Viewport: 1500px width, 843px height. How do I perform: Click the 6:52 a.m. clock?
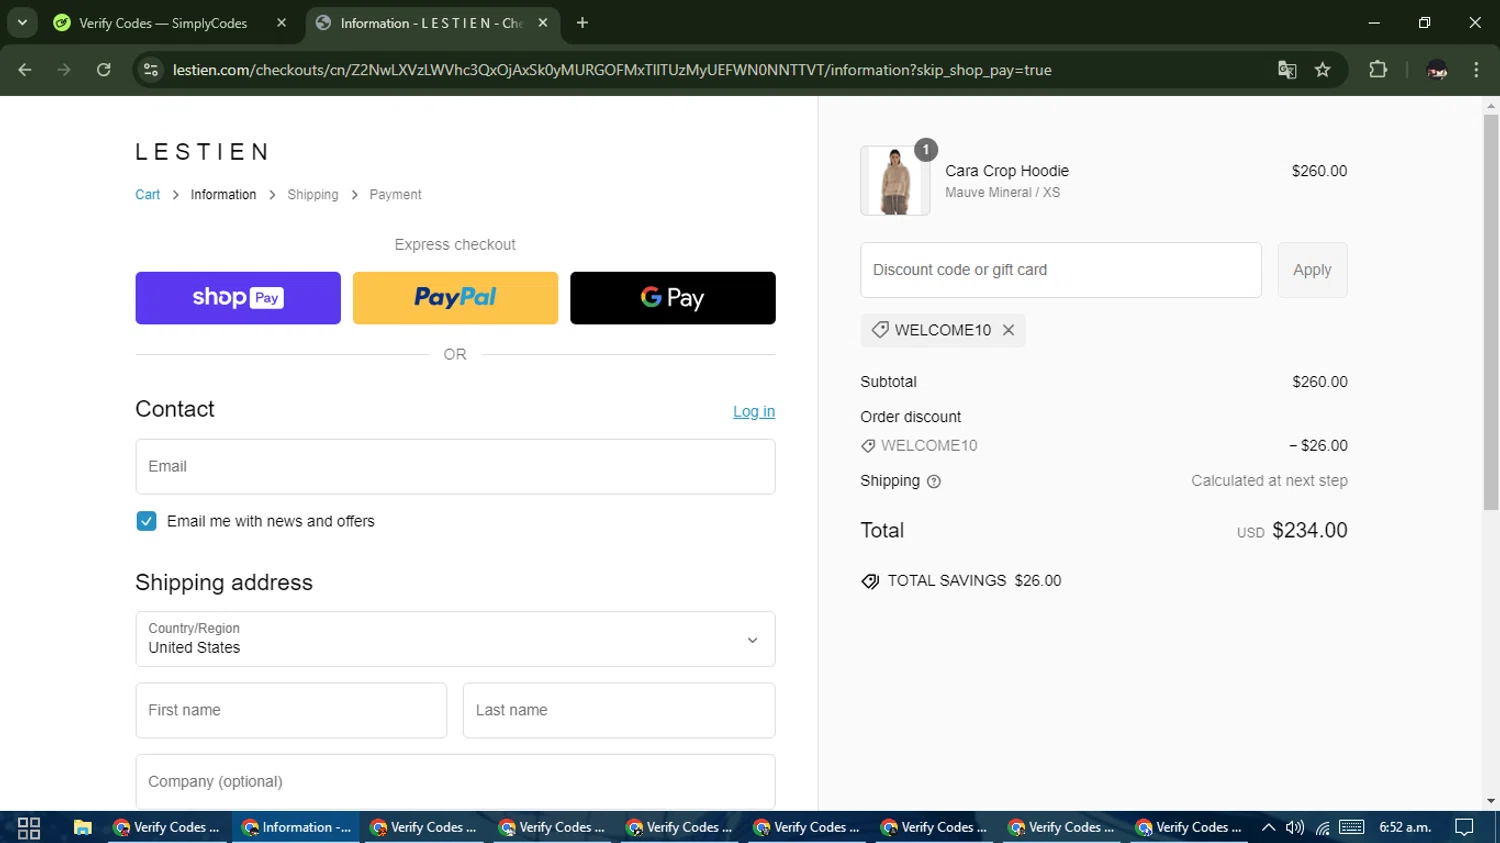(x=1405, y=828)
